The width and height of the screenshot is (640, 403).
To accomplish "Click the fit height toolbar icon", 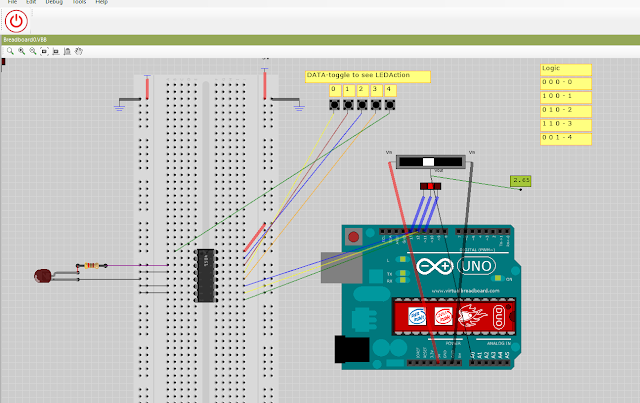I will click(x=67, y=51).
